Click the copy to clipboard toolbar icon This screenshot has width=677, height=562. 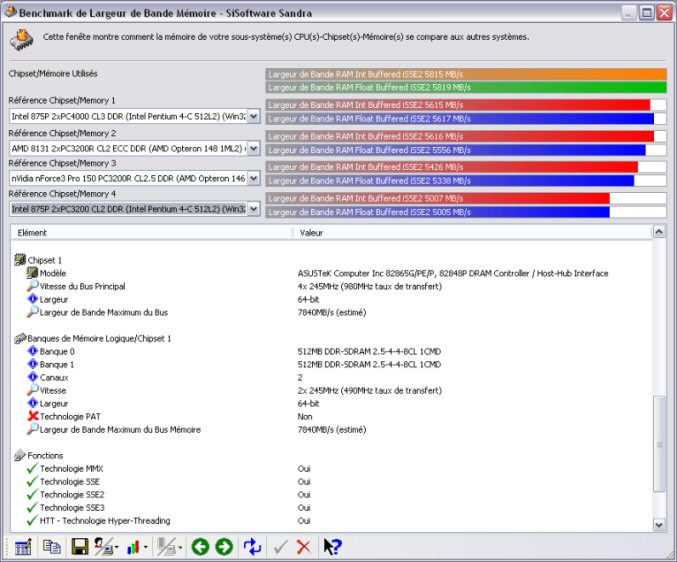[52, 546]
